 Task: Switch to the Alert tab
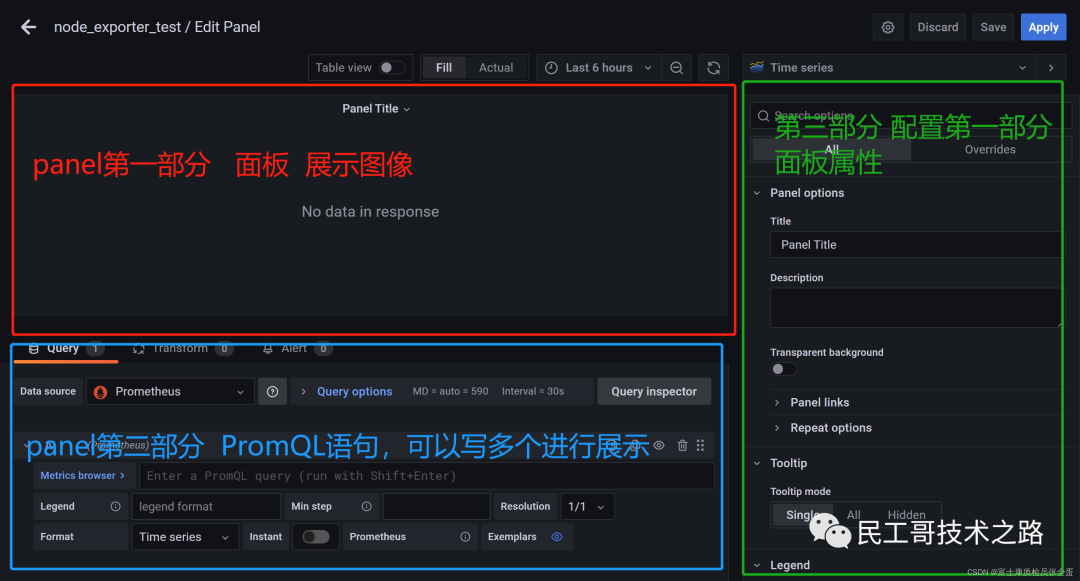296,349
